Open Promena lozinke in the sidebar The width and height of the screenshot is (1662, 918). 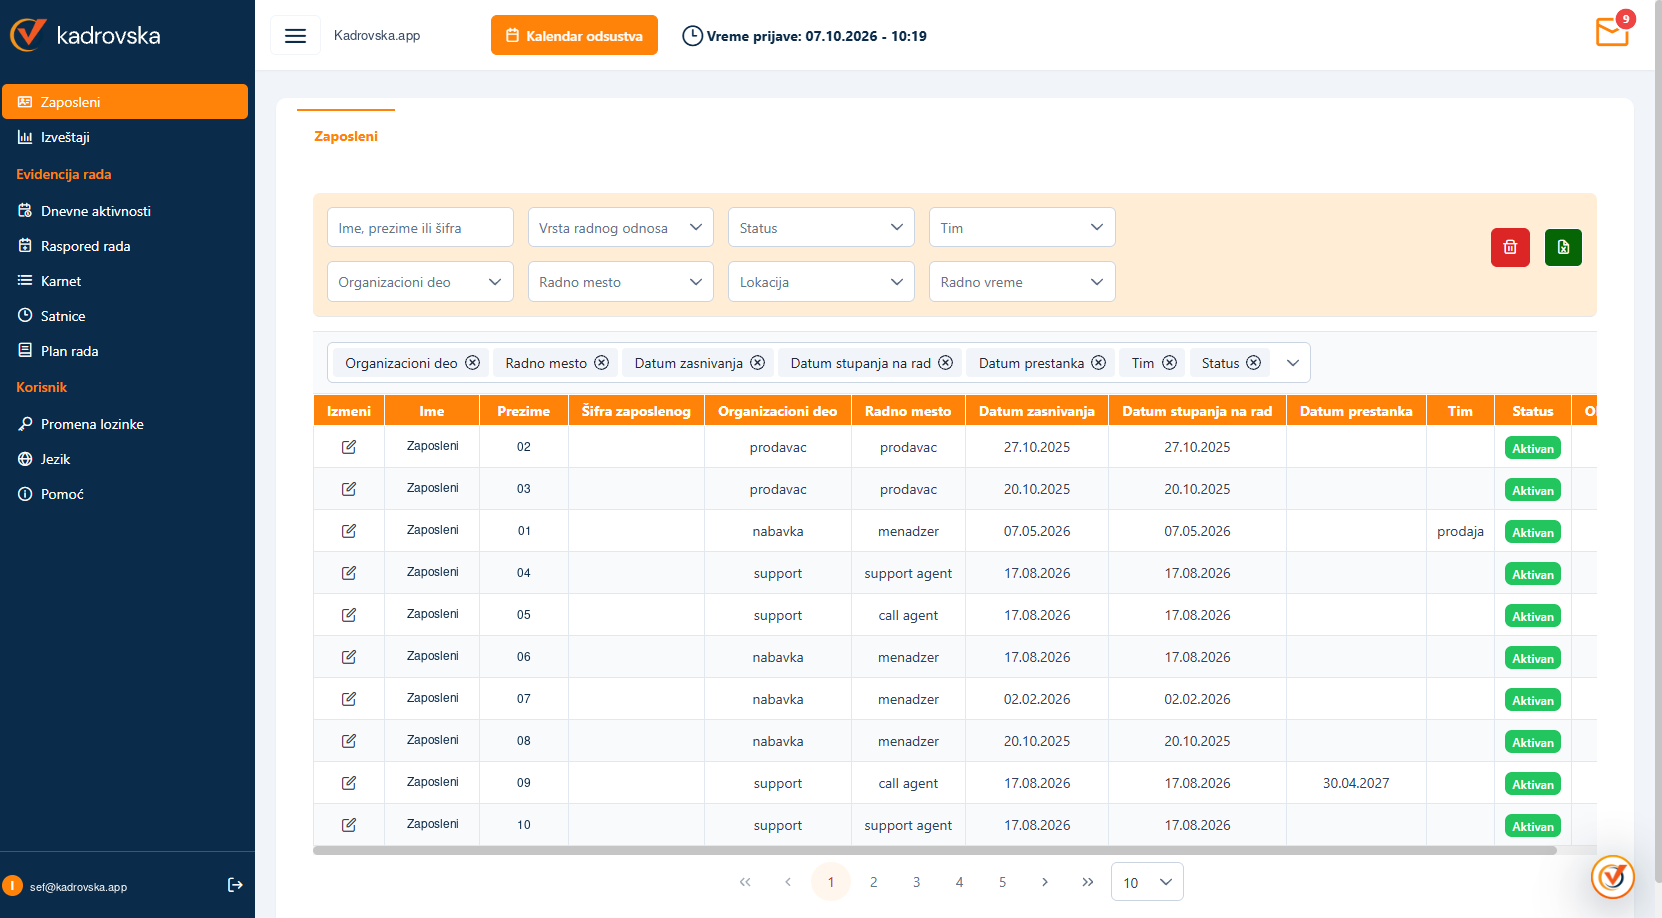coord(125,424)
